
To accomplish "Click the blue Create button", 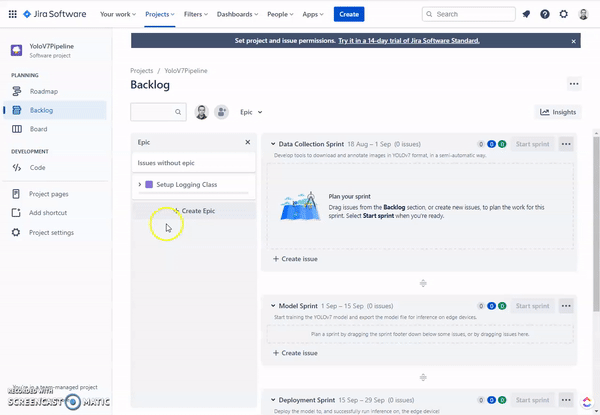I will point(349,14).
